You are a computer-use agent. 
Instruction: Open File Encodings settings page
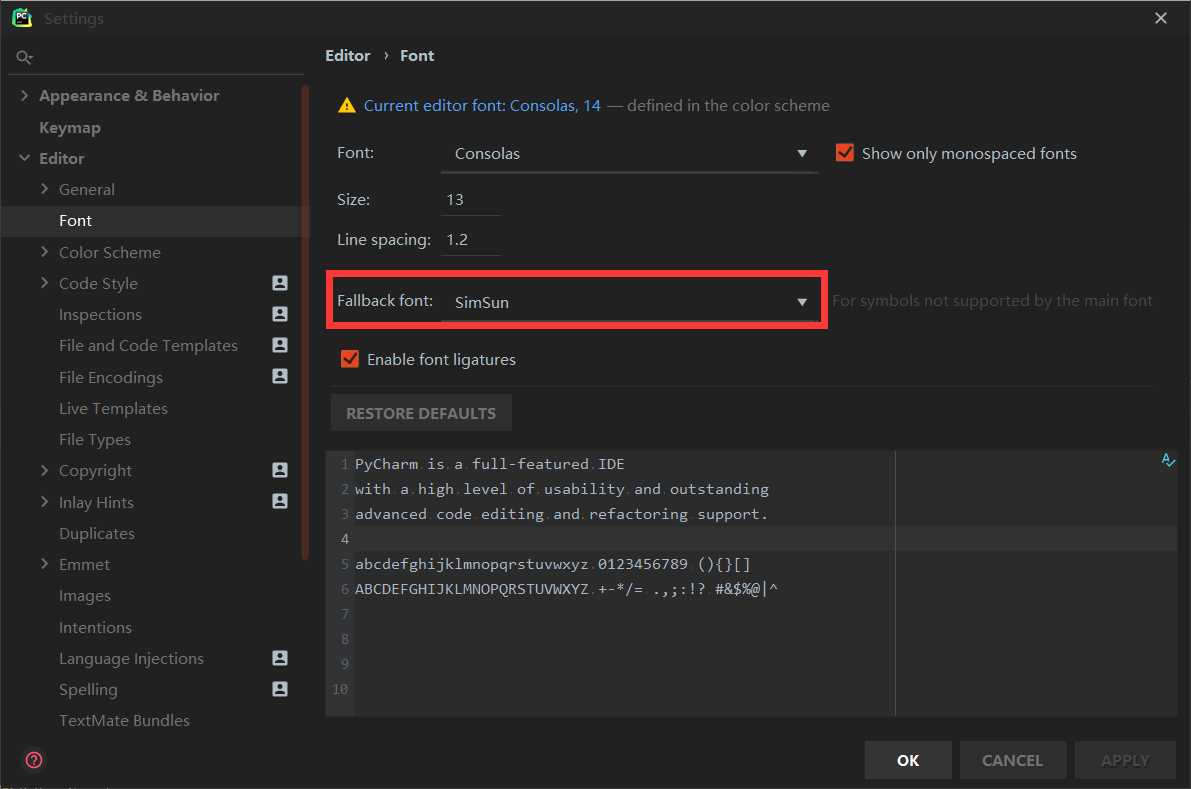pos(111,377)
